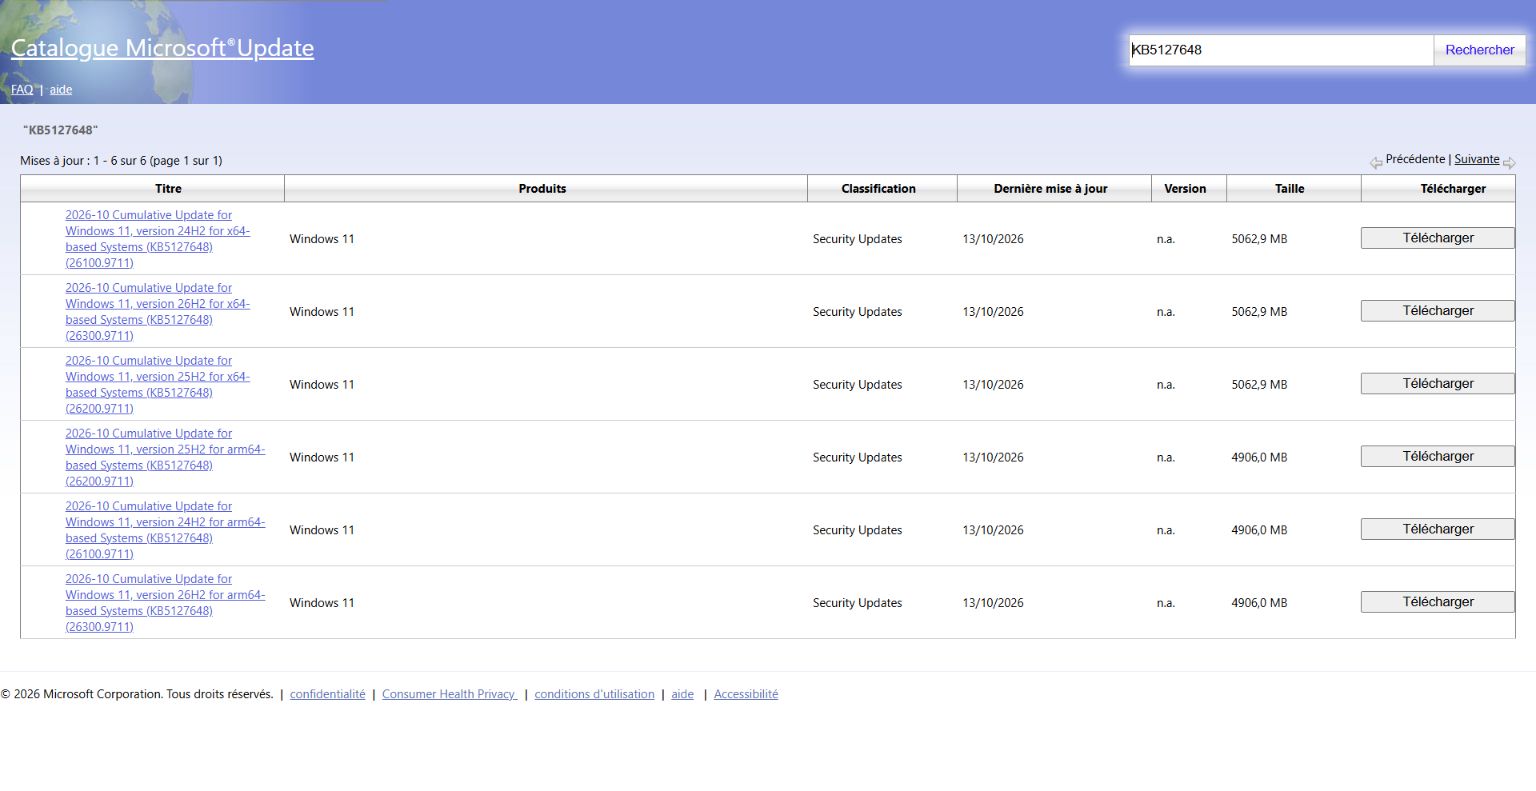Viewport: 1536px width, 791px height.
Task: Click the 4906,0 MB size in the 25H2 arm64 row
Action: tap(1259, 458)
